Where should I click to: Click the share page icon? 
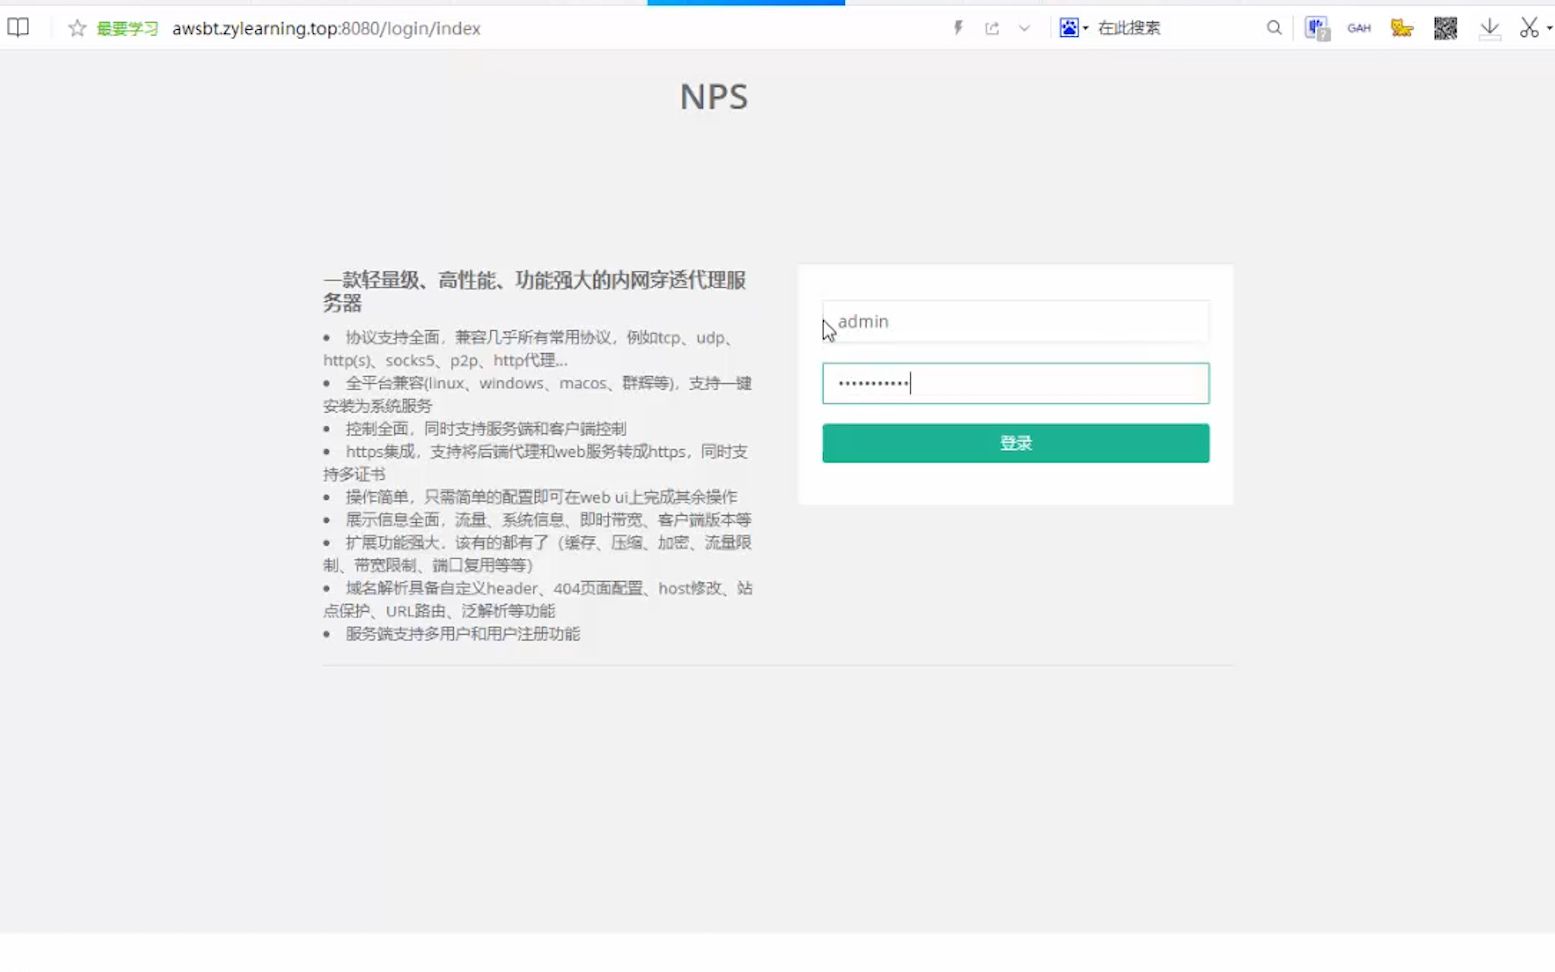(x=992, y=28)
